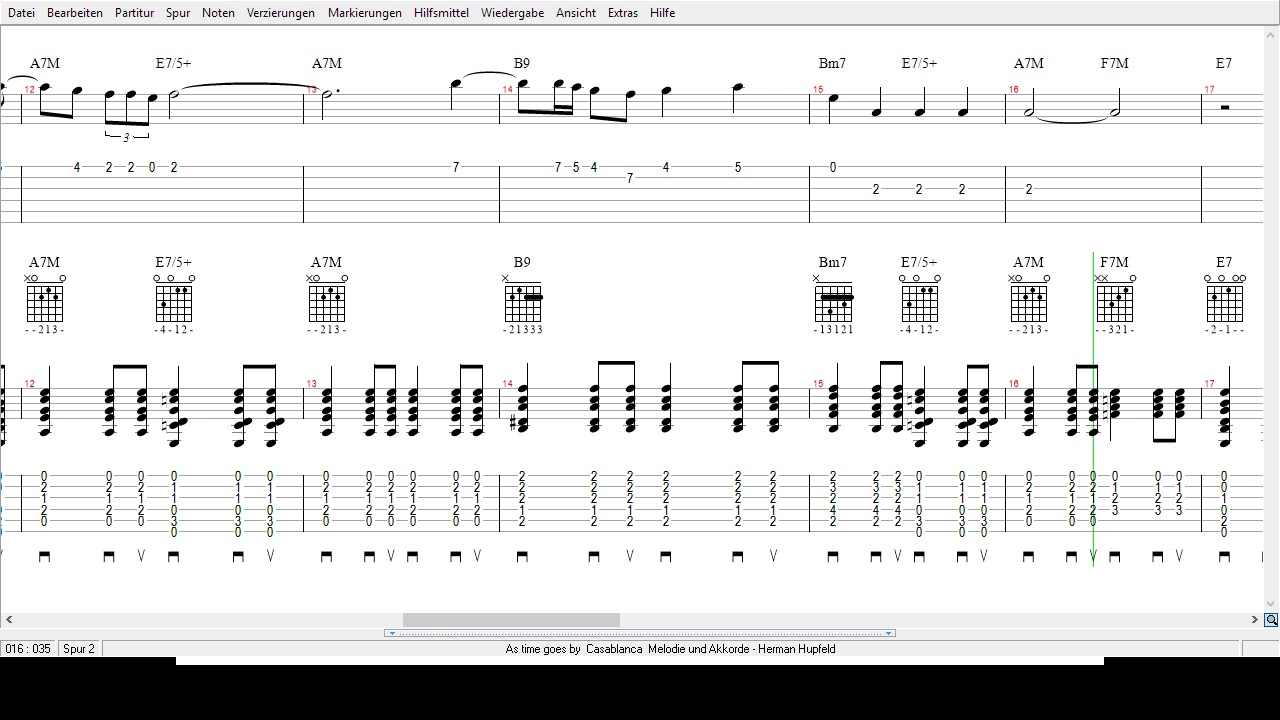Click the right handle of the range slider
This screenshot has height=720, width=1280.
coord(888,633)
